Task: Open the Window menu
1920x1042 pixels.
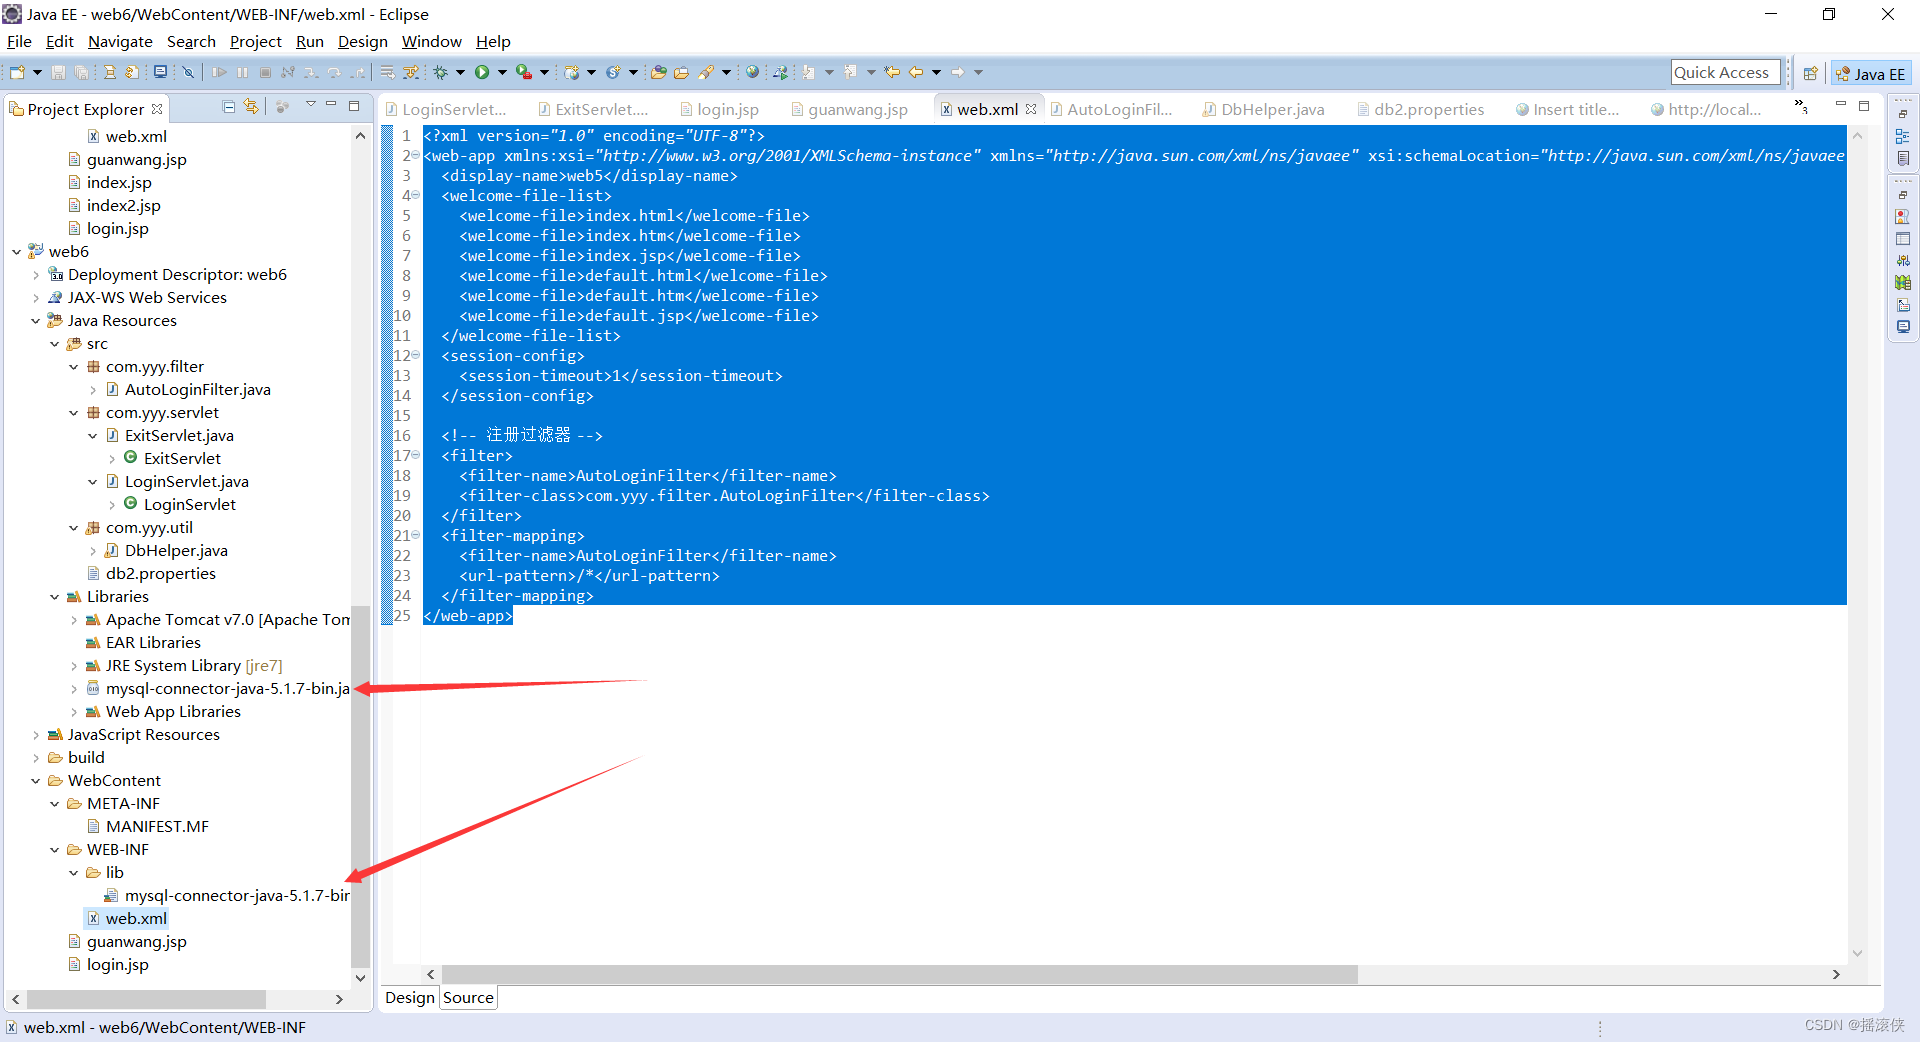Action: point(431,41)
